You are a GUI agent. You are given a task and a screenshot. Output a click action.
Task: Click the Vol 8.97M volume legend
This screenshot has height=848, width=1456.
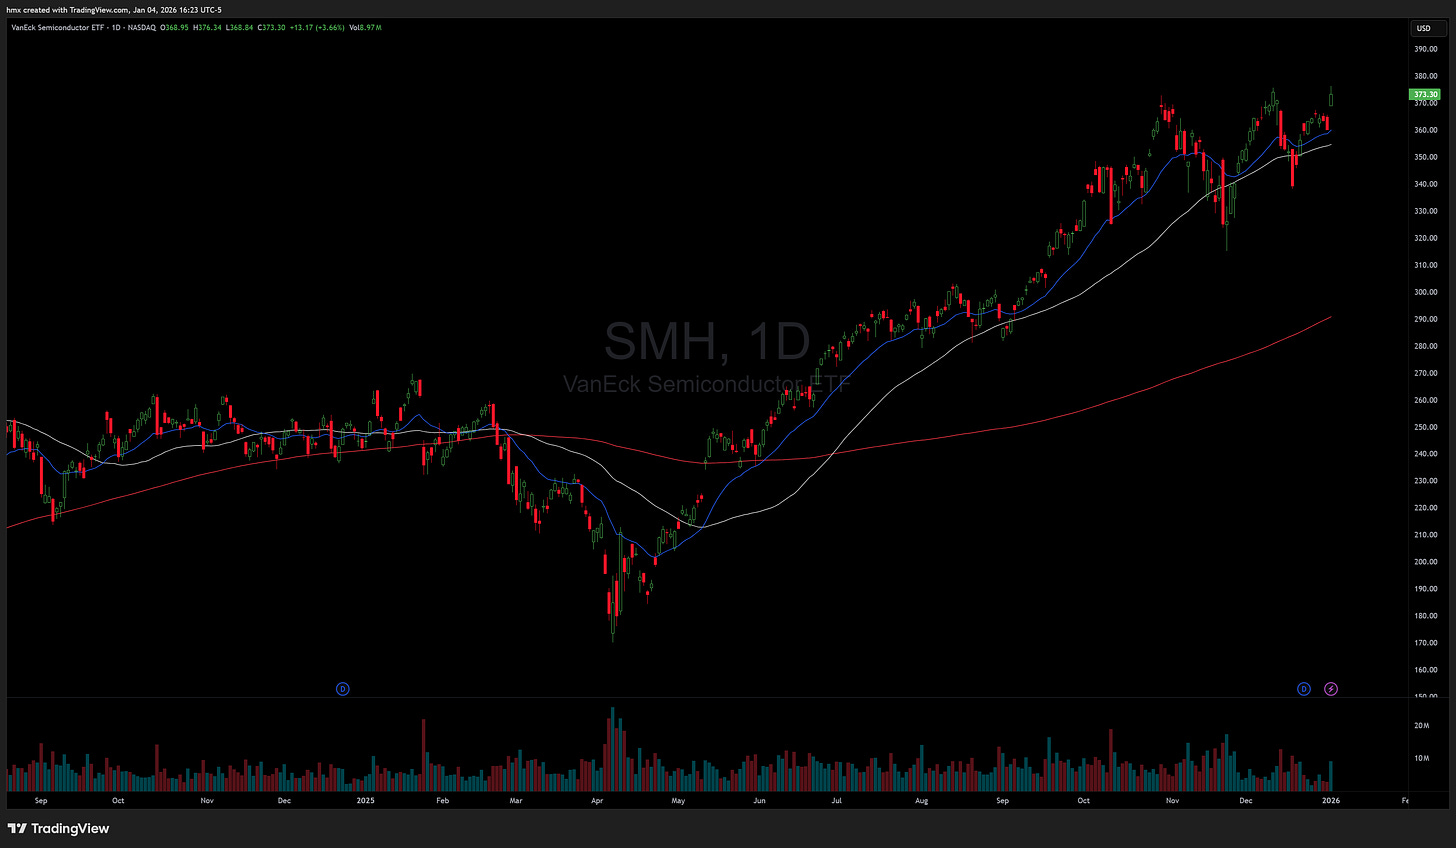pyautogui.click(x=365, y=28)
